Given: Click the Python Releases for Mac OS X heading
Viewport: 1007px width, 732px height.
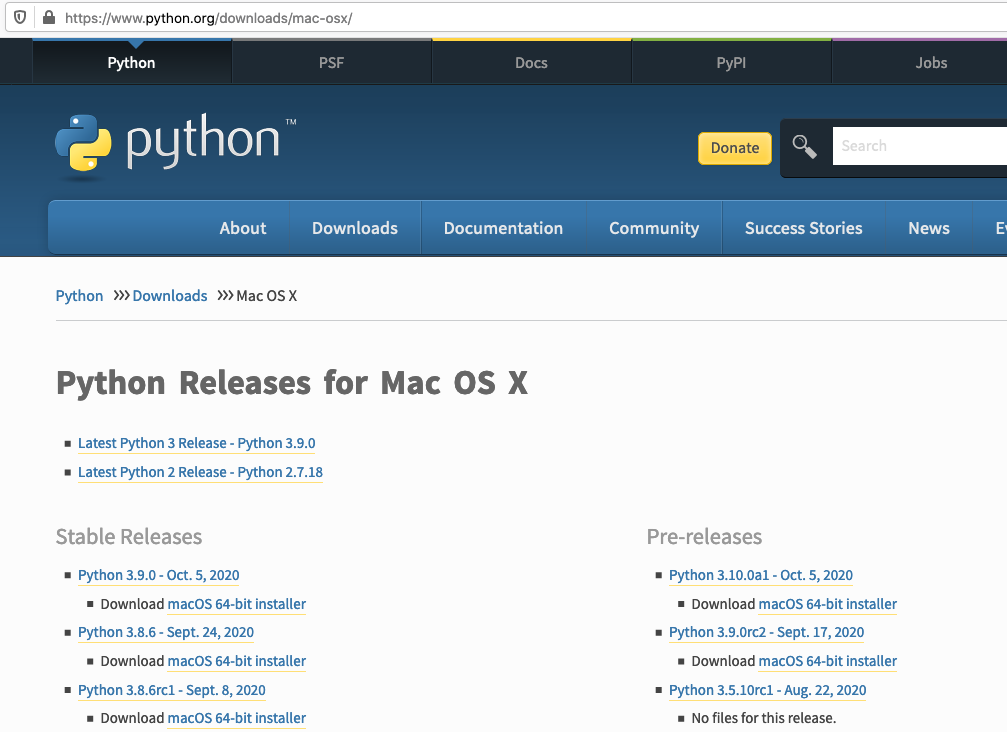Looking at the screenshot, I should pyautogui.click(x=292, y=383).
